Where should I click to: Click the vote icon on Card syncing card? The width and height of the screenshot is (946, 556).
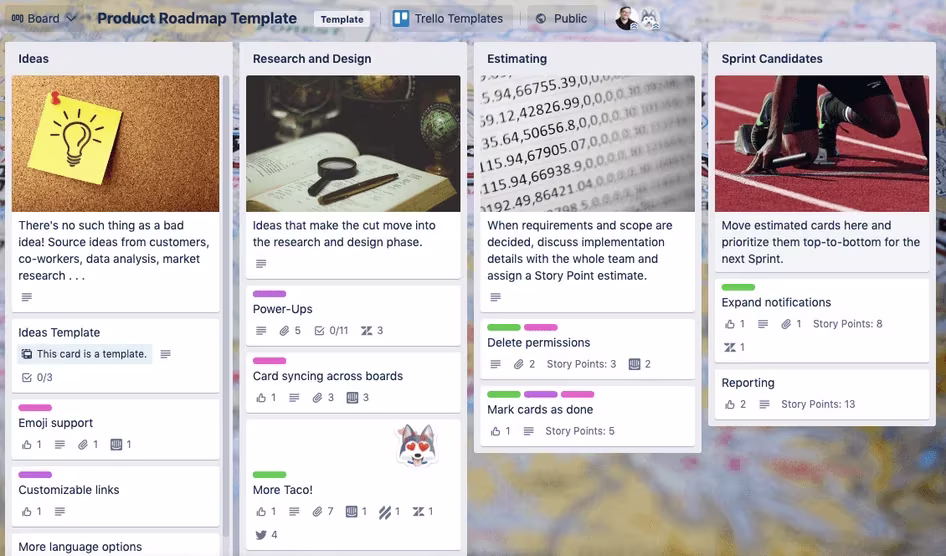click(261, 398)
